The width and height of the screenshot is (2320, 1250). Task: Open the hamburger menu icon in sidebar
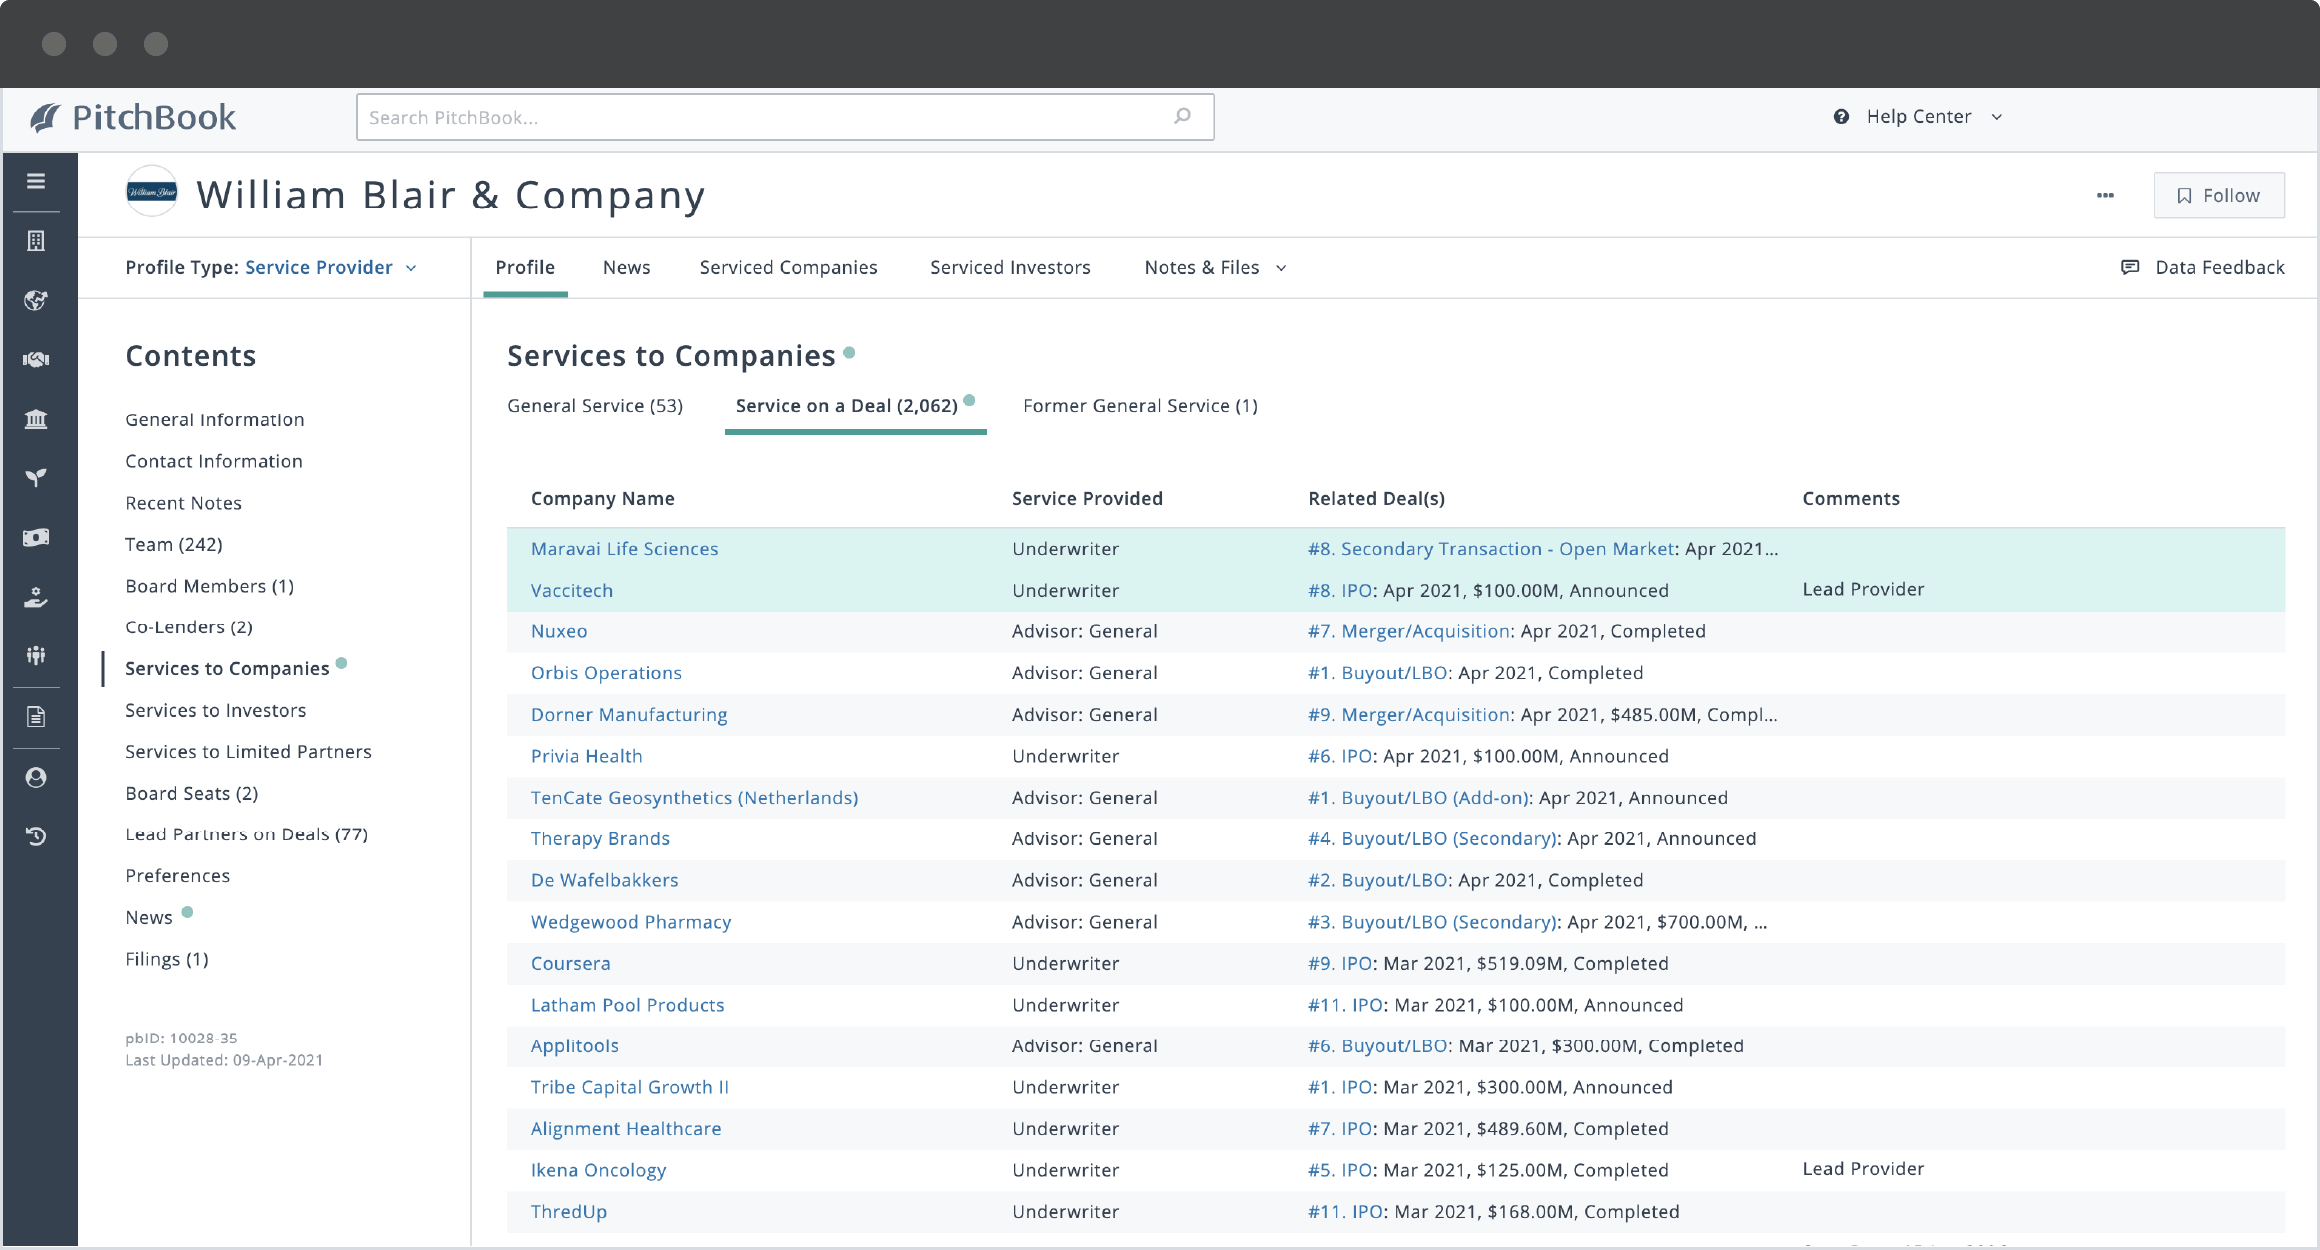tap(36, 181)
